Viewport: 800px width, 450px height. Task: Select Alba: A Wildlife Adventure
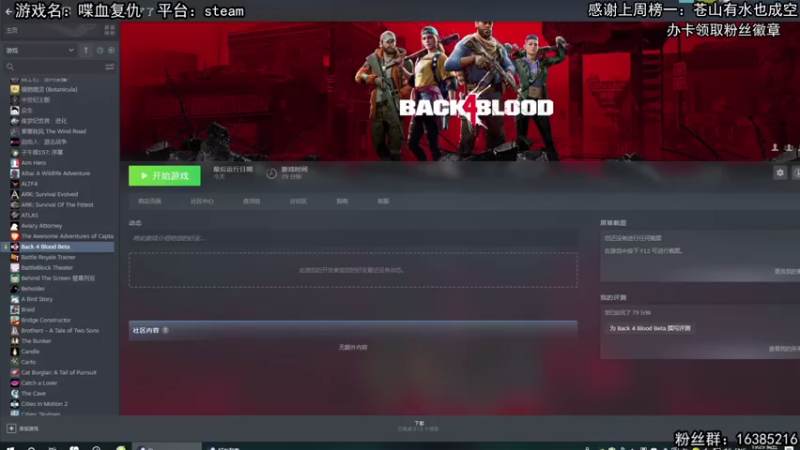click(x=56, y=173)
